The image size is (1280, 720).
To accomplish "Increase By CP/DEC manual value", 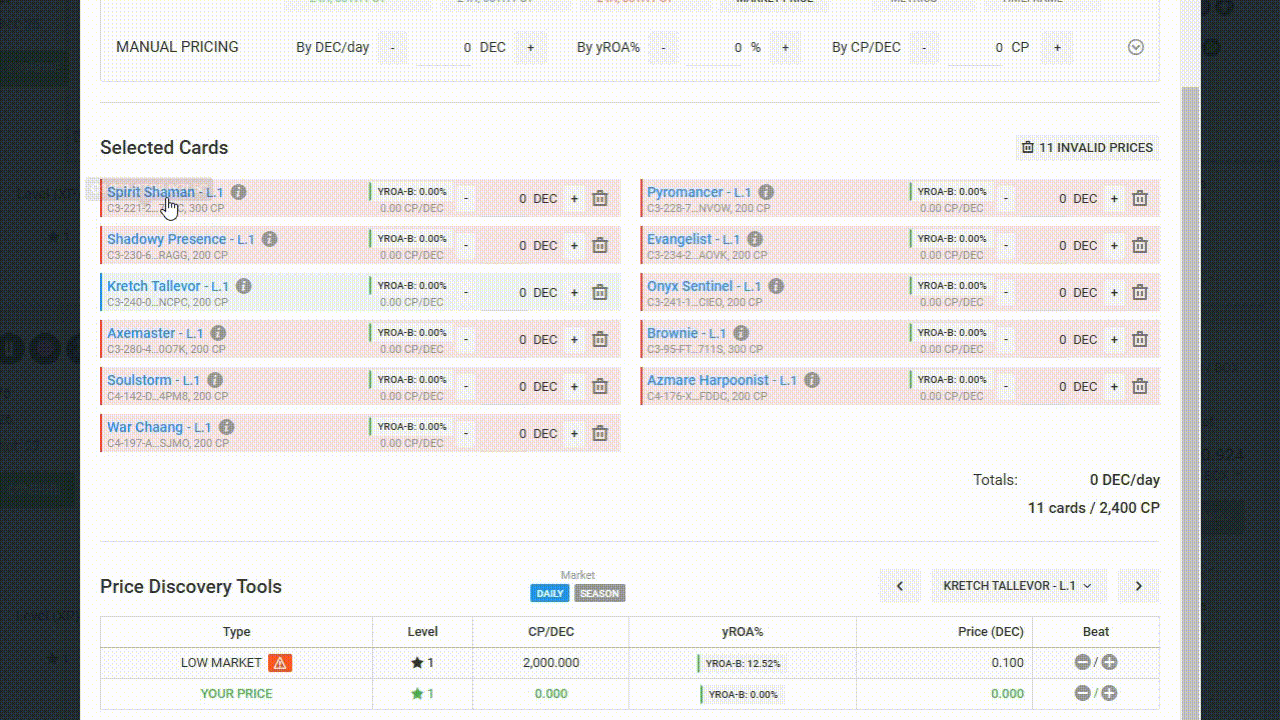I will click(1057, 47).
